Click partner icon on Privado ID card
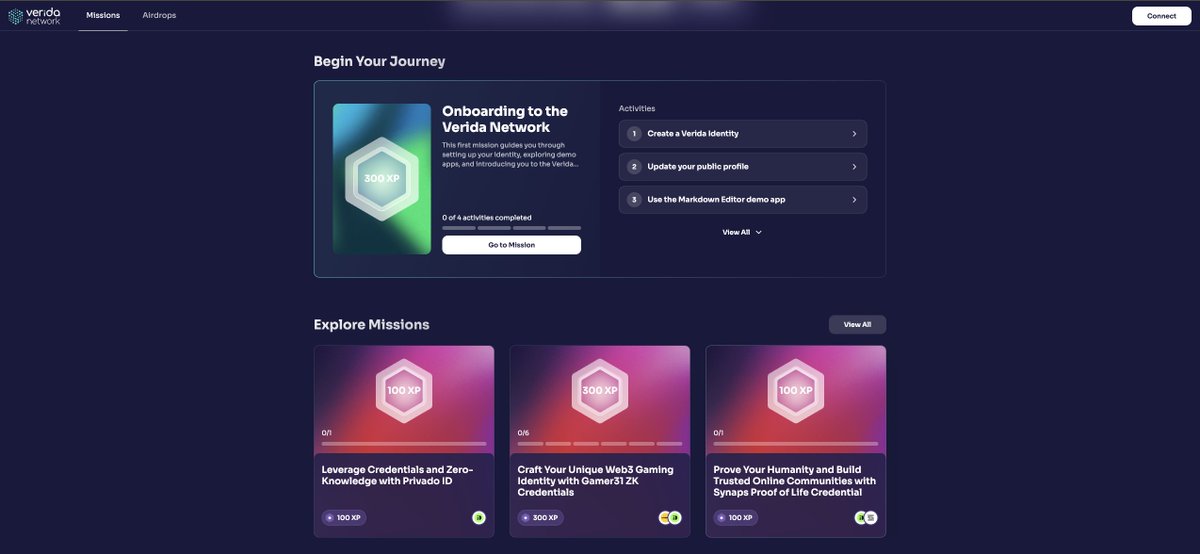The width and height of the screenshot is (1200, 554). pyautogui.click(x=479, y=518)
